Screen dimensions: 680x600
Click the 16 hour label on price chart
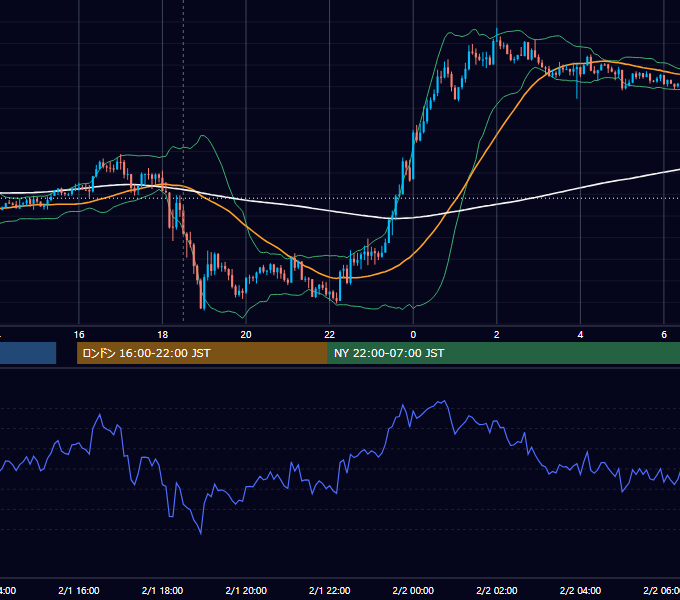pyautogui.click(x=79, y=335)
